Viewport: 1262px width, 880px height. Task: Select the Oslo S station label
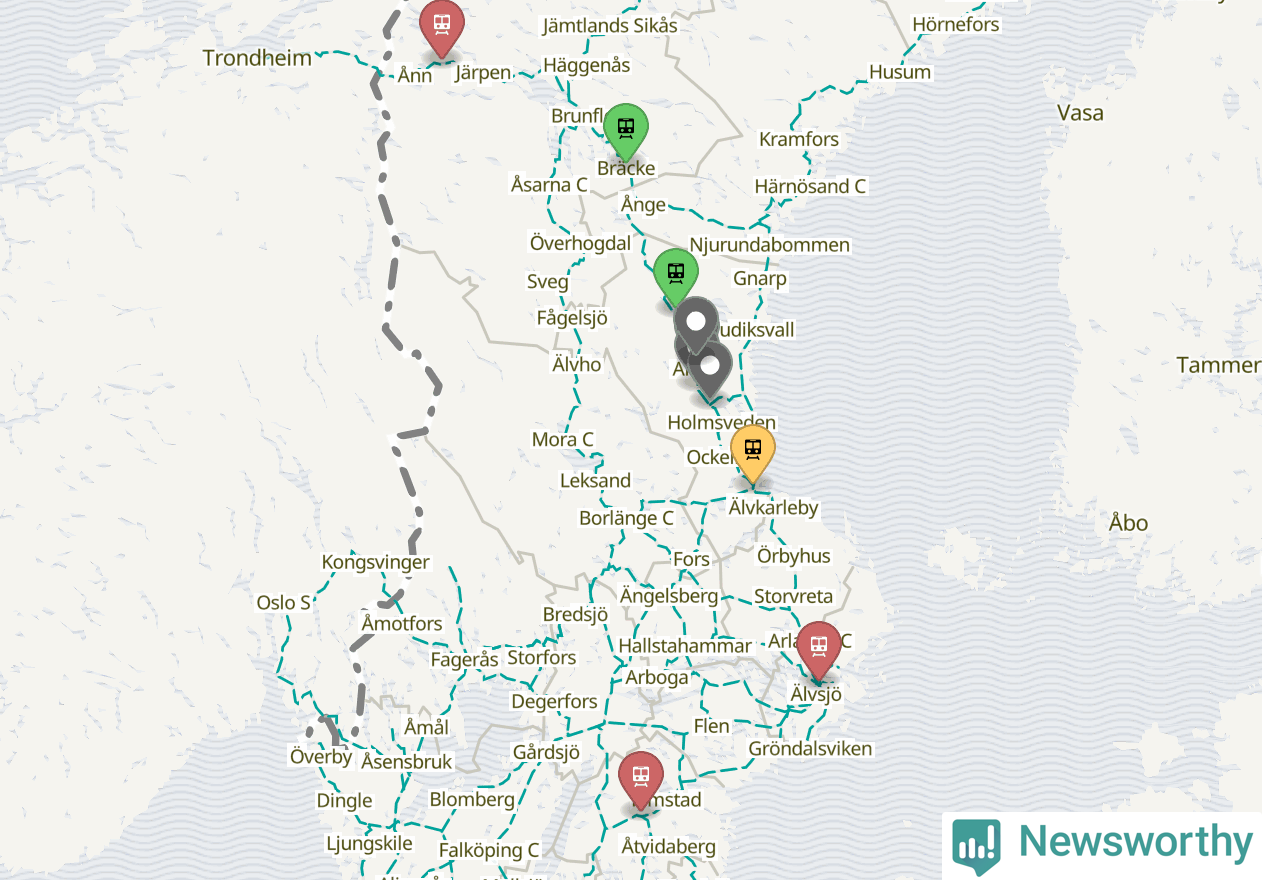click(283, 602)
